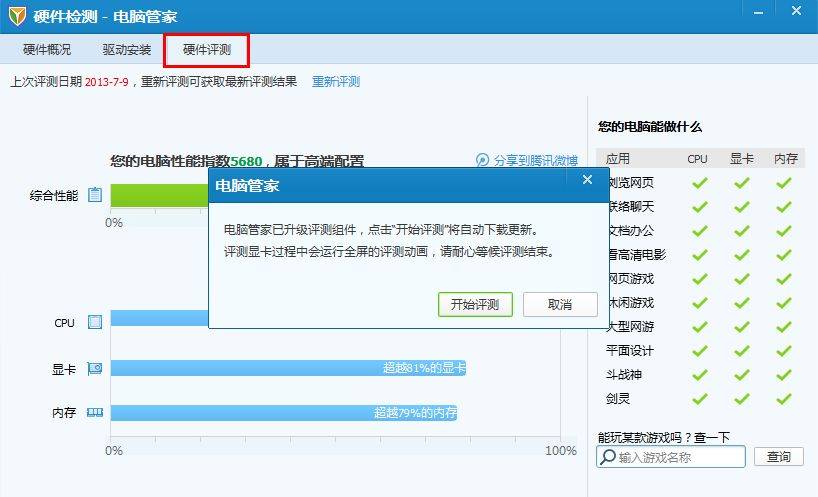Click the Tencent PC Manager shield logo

click(x=17, y=16)
